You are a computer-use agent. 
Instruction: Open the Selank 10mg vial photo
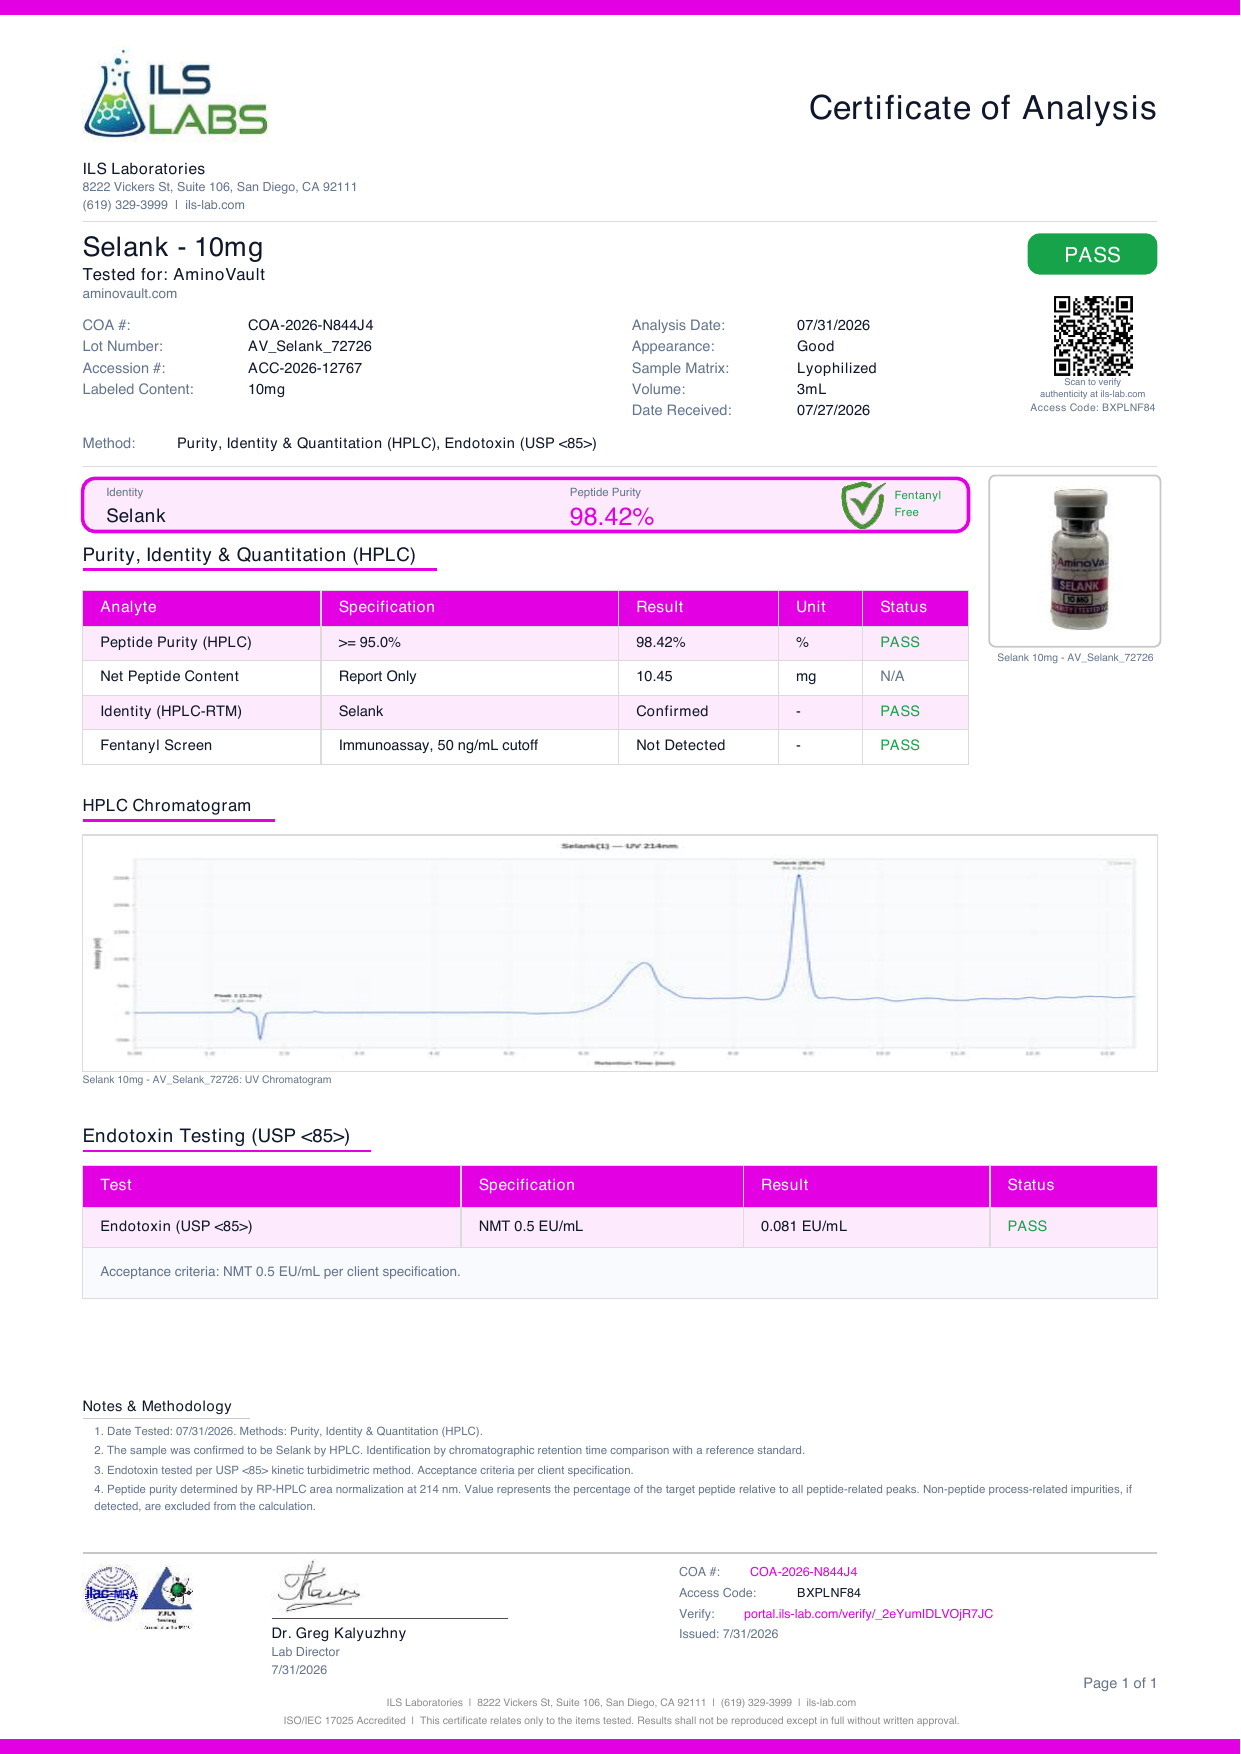pyautogui.click(x=1075, y=561)
